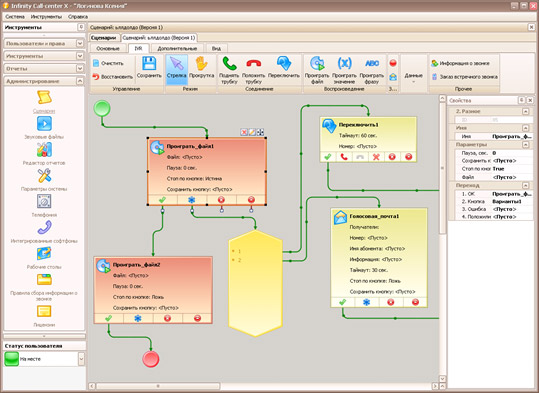This screenshot has height=393, width=539.
Task: Switch to the Основные ribbon tab
Action: point(108,48)
